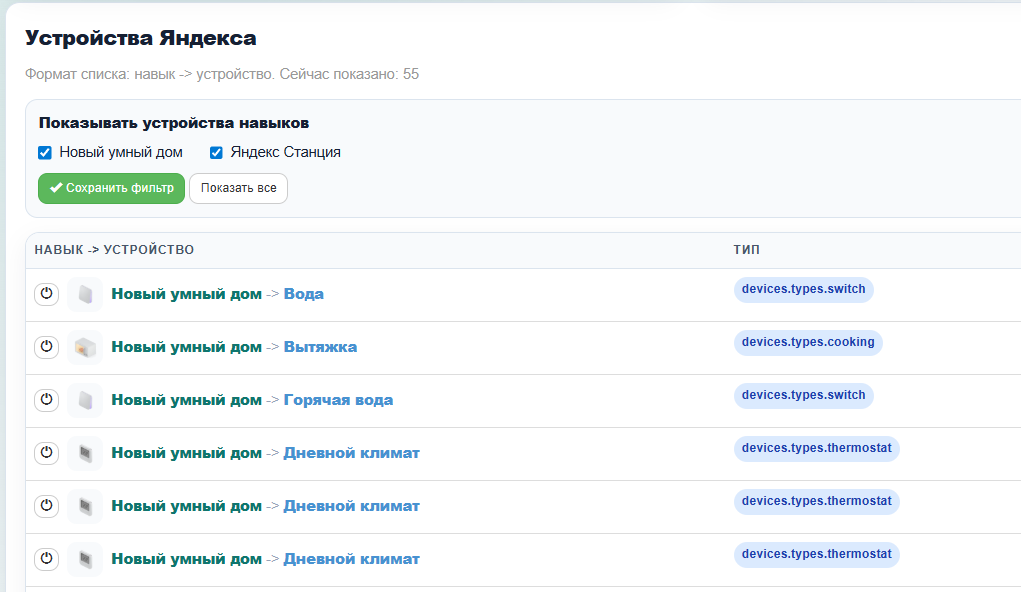Uncheck the Яндекс Станция skill filter
The height and width of the screenshot is (592, 1021).
pyautogui.click(x=216, y=152)
